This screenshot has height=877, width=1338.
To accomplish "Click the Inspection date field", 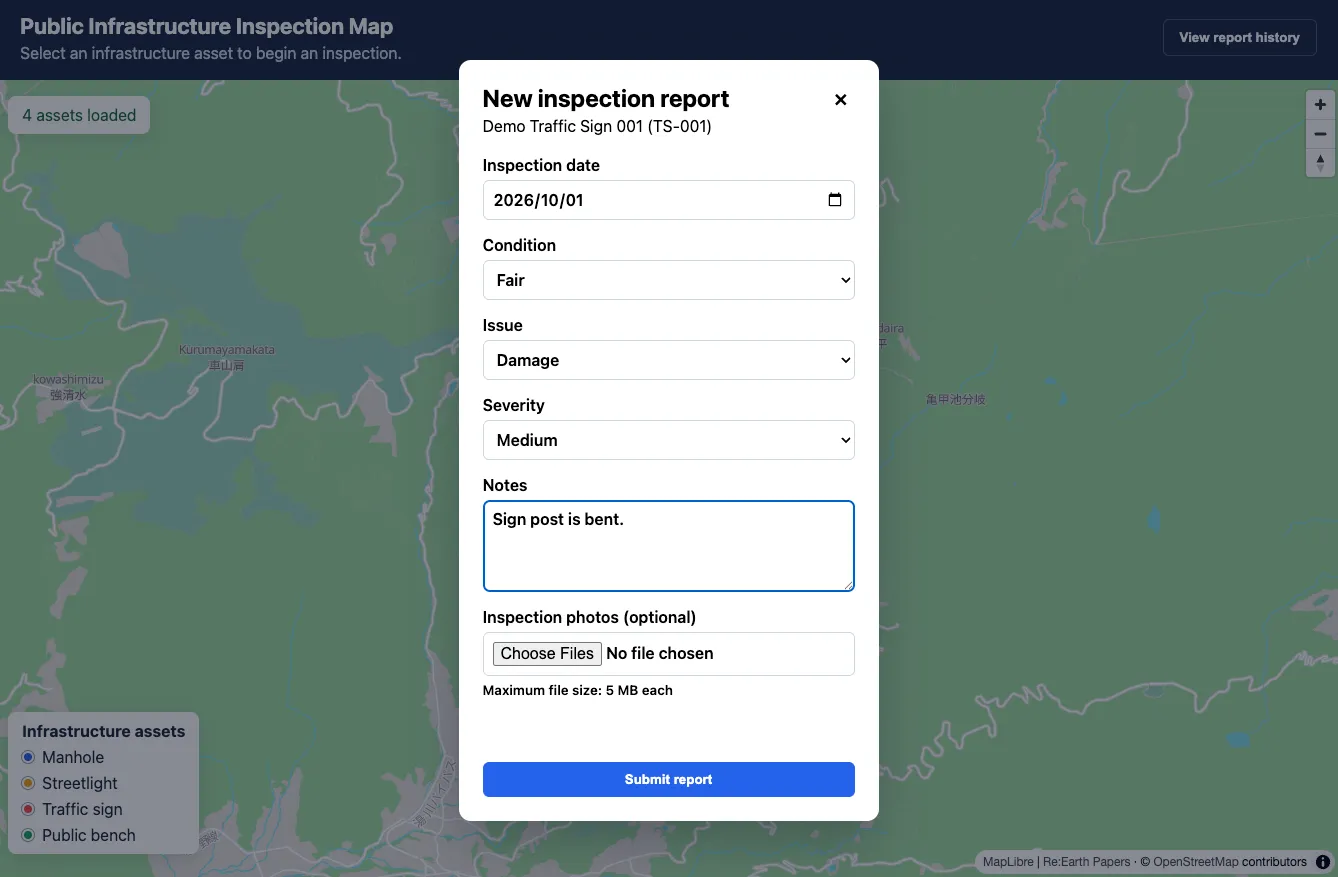I will (668, 200).
